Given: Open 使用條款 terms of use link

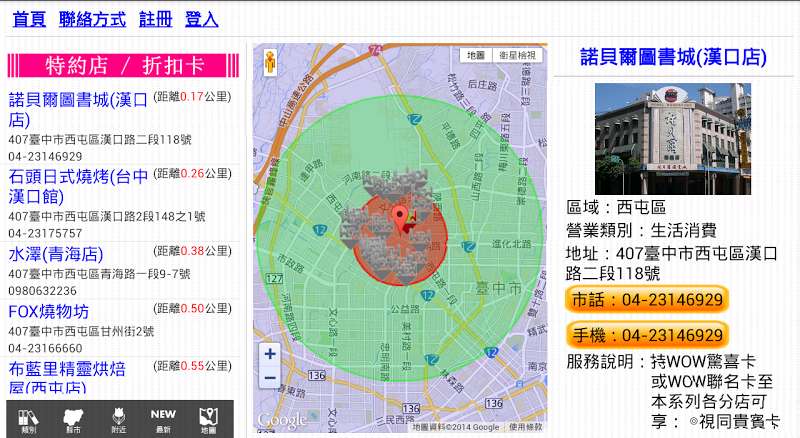Looking at the screenshot, I should [526, 427].
